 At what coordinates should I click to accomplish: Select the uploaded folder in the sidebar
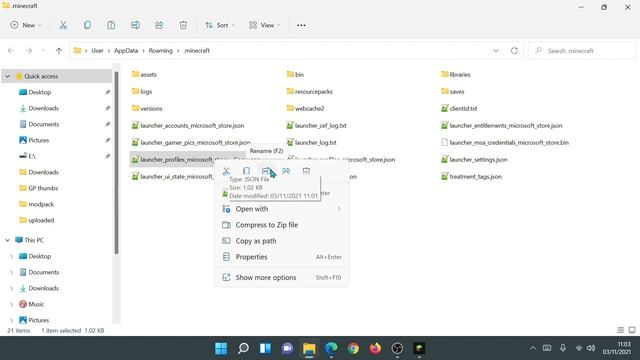tap(41, 220)
